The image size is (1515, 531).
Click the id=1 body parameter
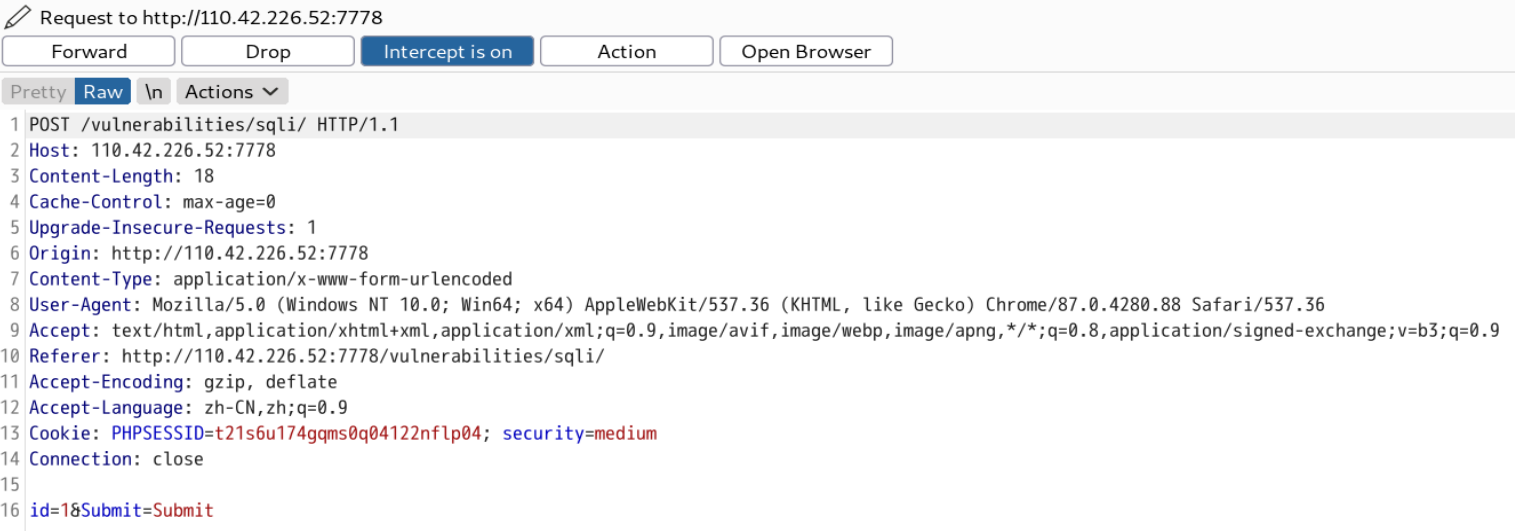point(49,511)
